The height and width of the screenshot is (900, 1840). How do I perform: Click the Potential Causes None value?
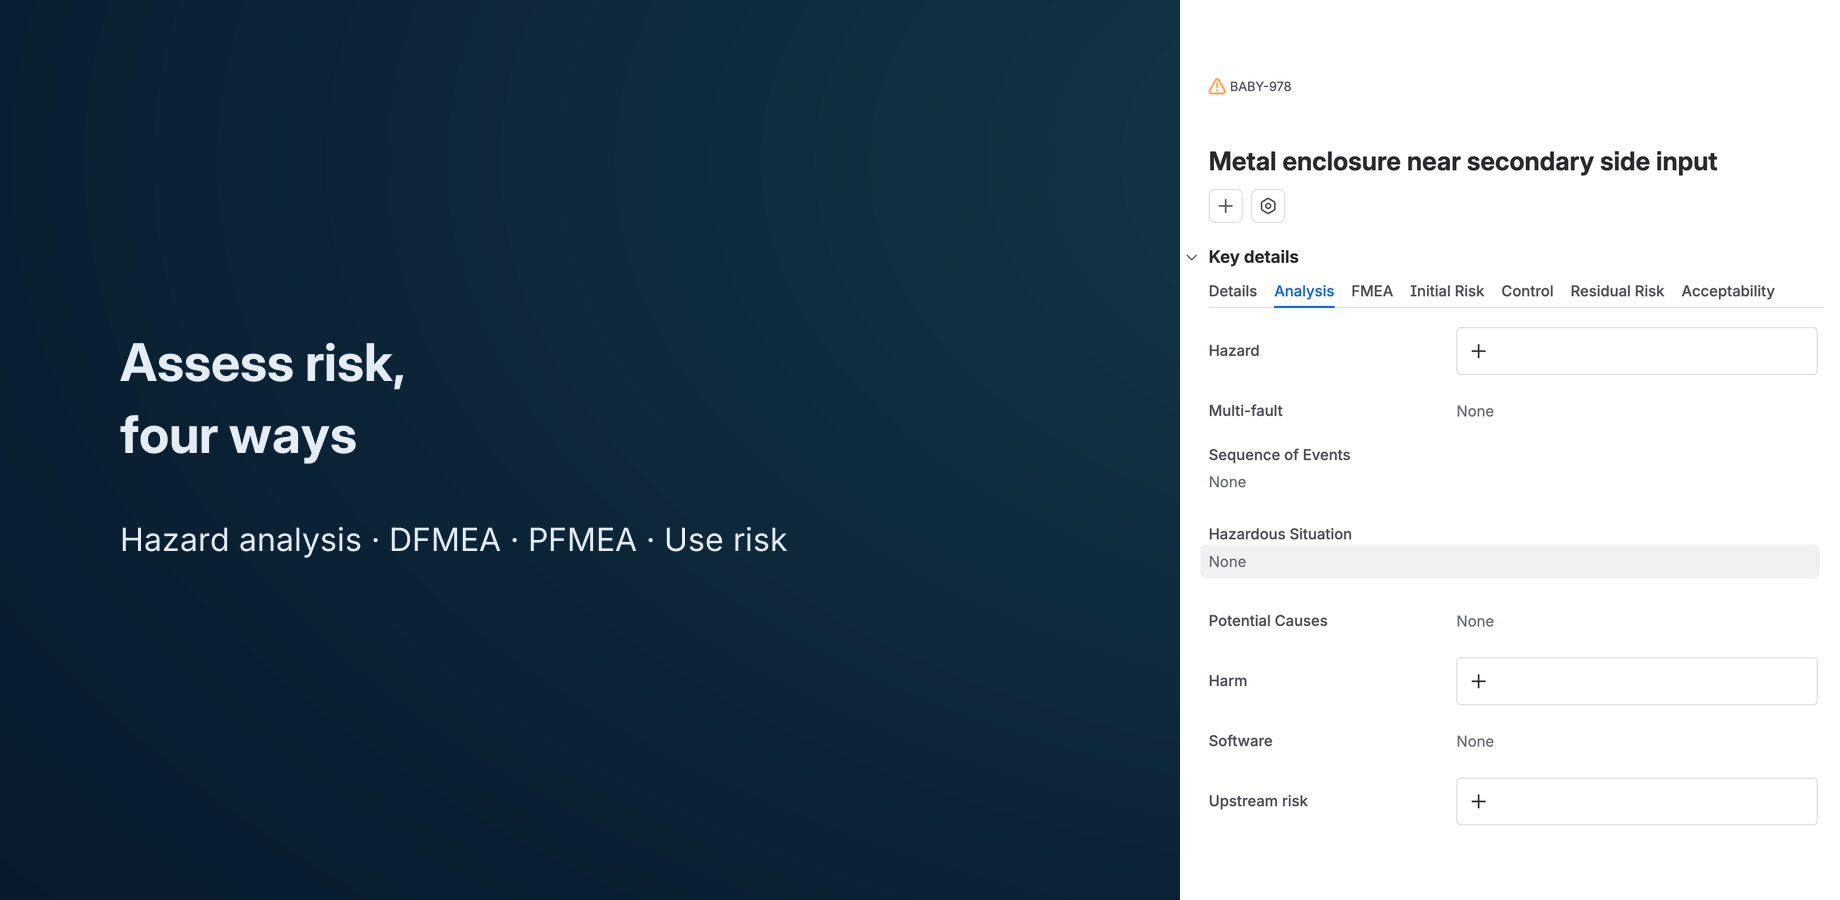1475,621
